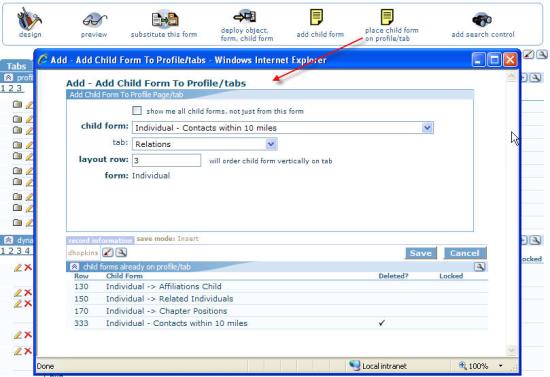The height and width of the screenshot is (377, 550).
Task: Click place child form on profile/tab icon
Action: (387, 17)
